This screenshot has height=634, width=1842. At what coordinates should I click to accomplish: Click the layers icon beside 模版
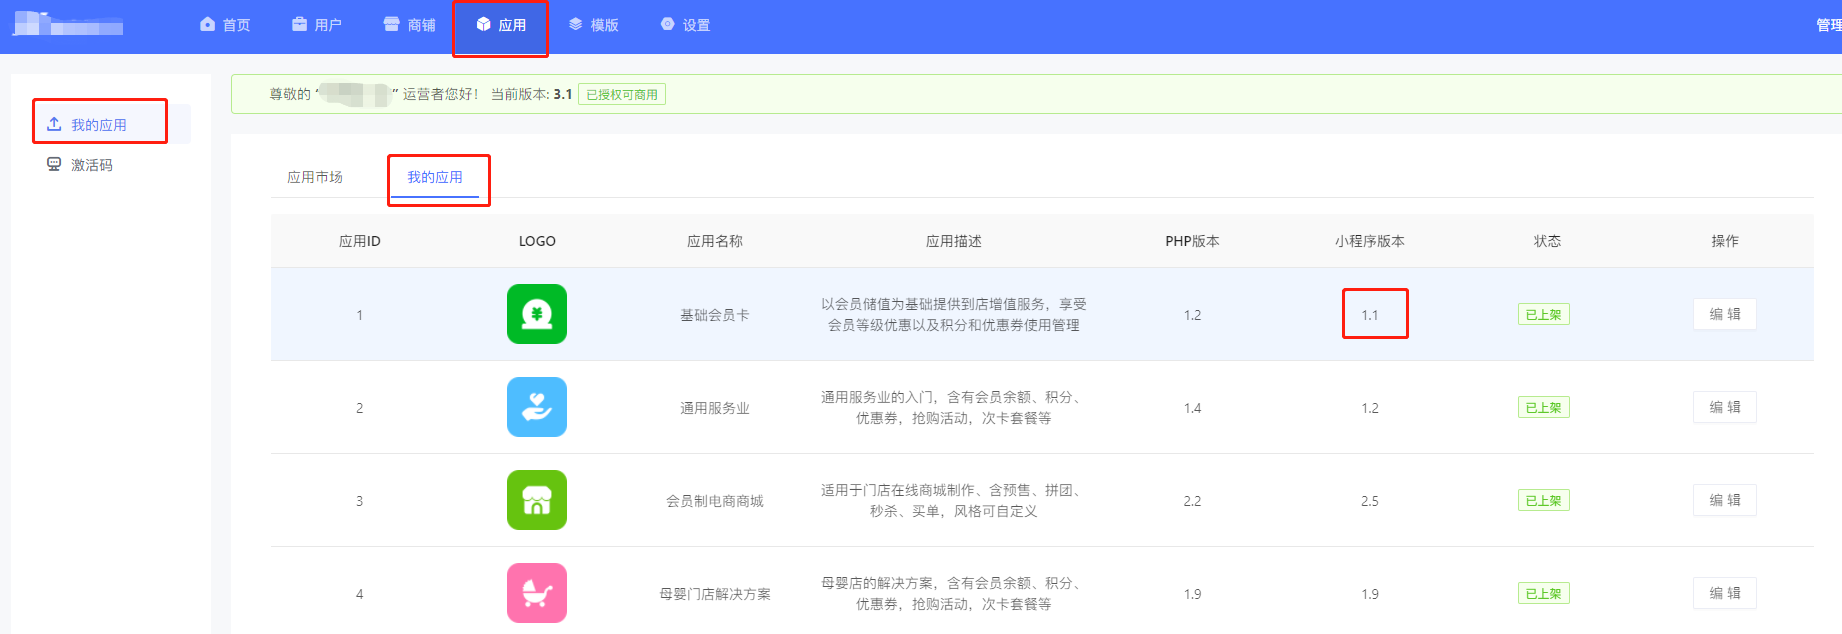[x=576, y=24]
